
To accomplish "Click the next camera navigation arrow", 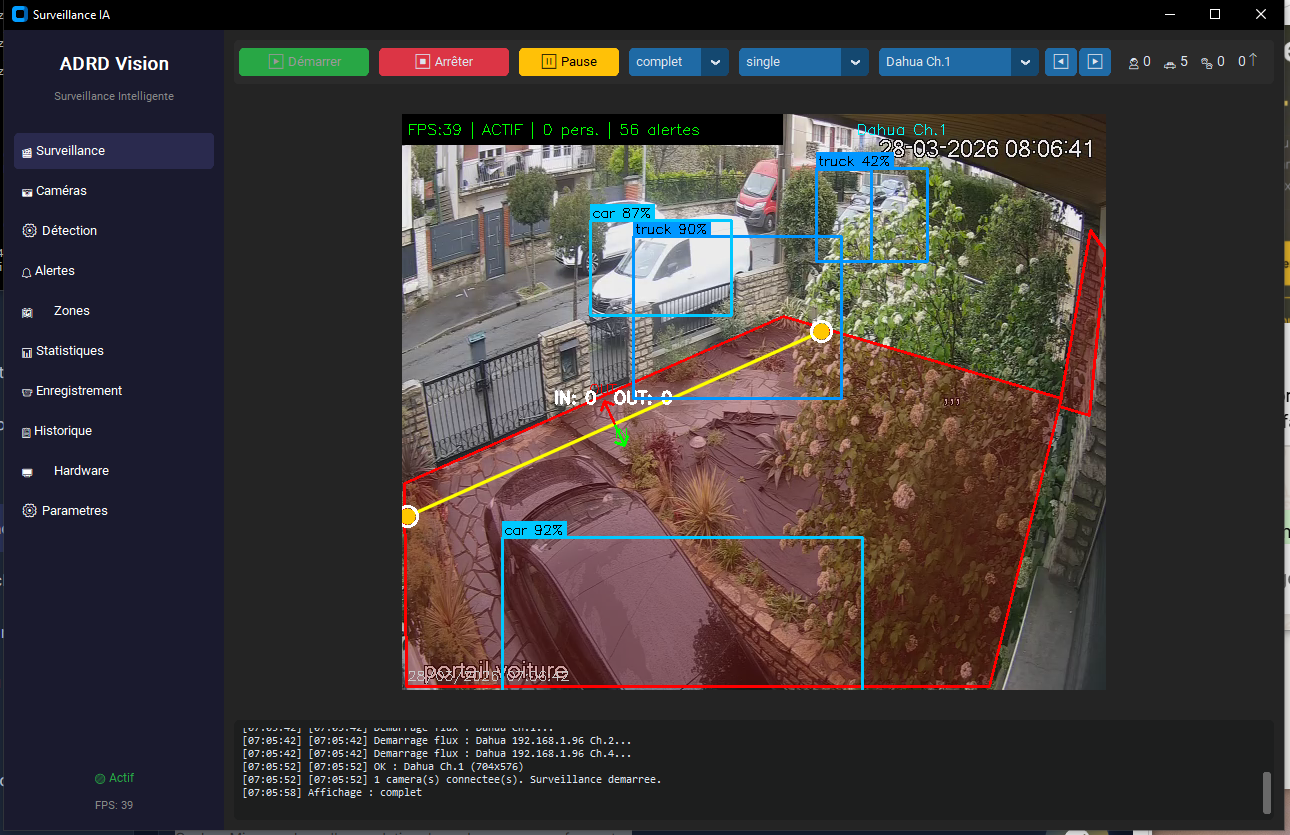I will pyautogui.click(x=1094, y=61).
